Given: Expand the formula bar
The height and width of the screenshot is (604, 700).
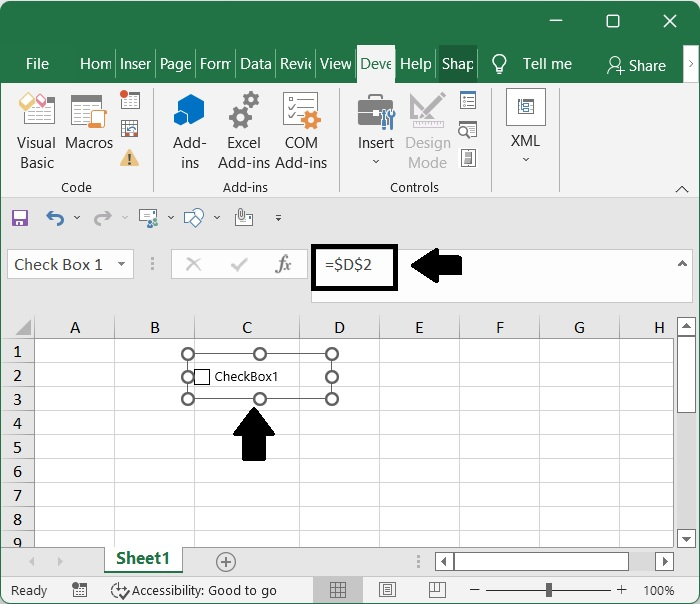Looking at the screenshot, I should (682, 264).
